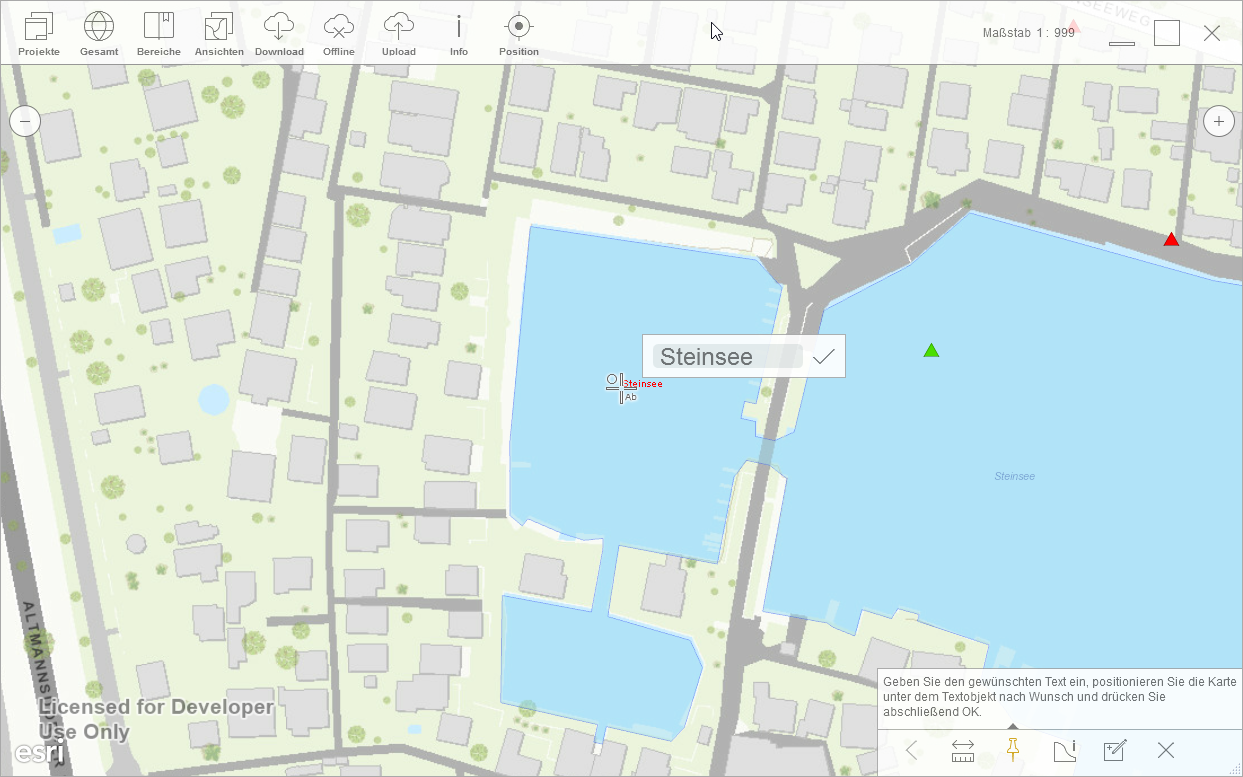This screenshot has width=1243, height=777.
Task: Click the Upload cloud icon
Action: tap(399, 33)
